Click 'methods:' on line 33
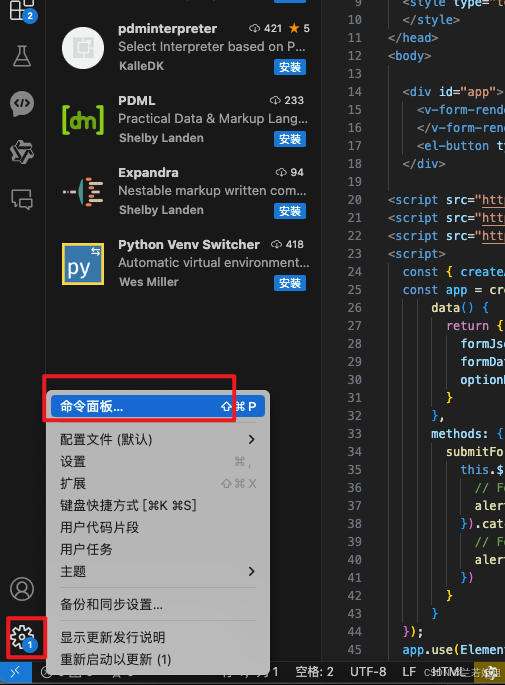 point(460,434)
